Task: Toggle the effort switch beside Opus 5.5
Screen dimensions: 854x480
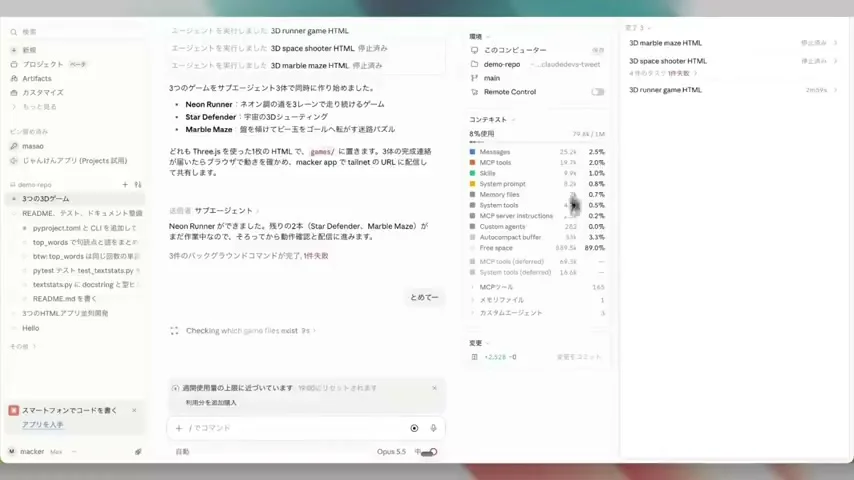Action: (x=430, y=452)
